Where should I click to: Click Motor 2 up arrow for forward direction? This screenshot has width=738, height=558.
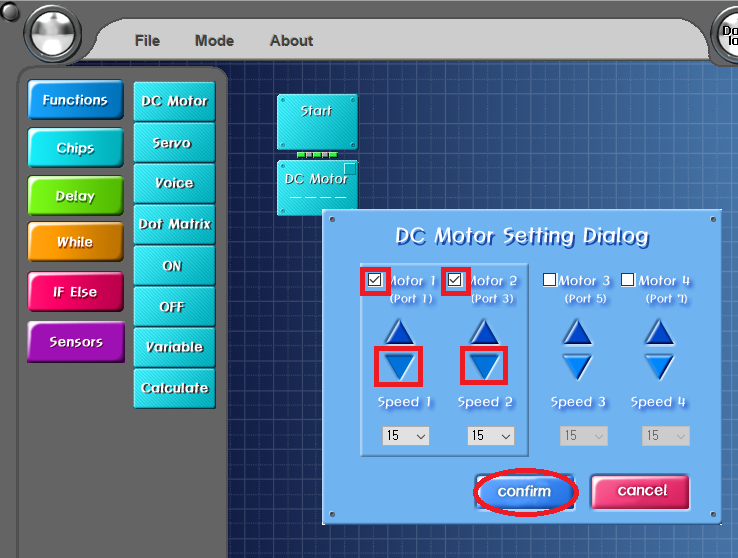[x=484, y=332]
